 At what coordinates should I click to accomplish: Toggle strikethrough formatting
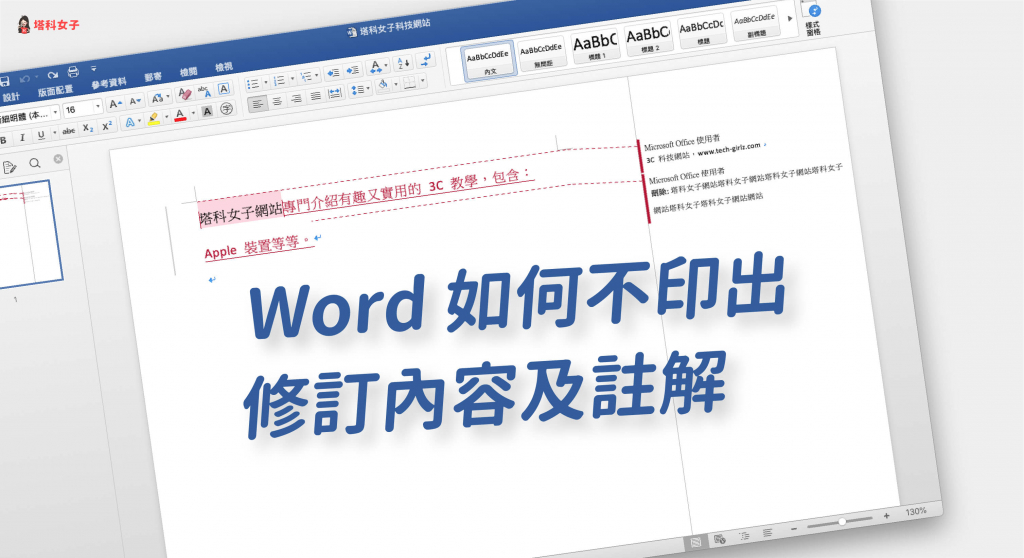click(x=68, y=131)
